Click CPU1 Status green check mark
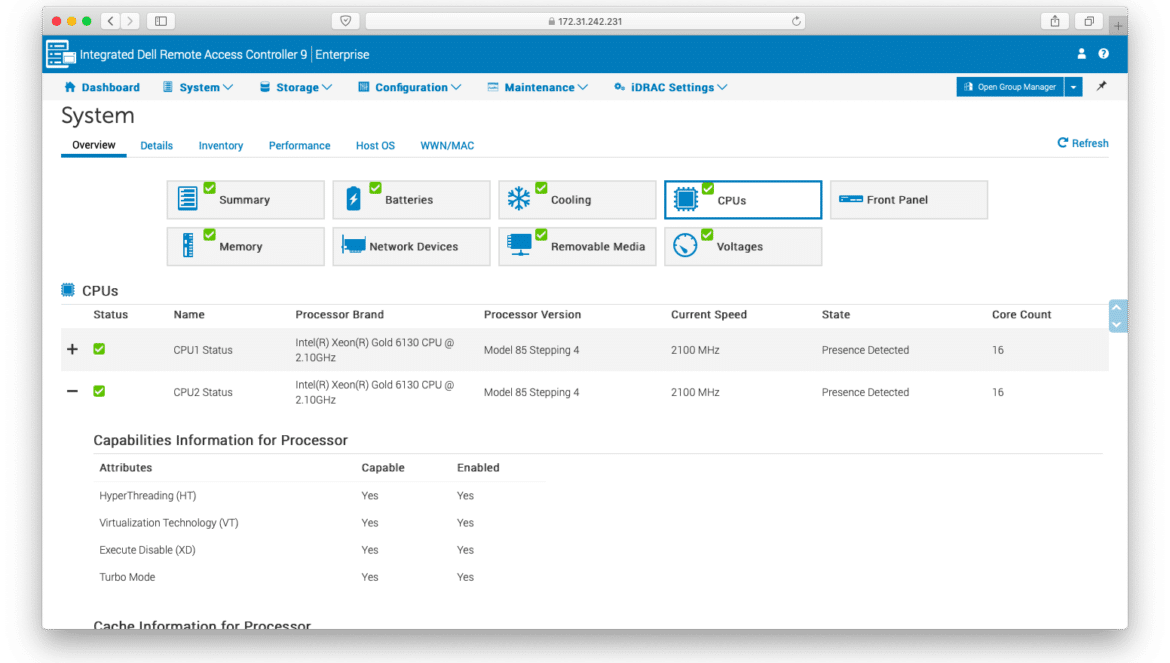Image resolution: width=1170 pixels, height=663 pixels. 99,349
